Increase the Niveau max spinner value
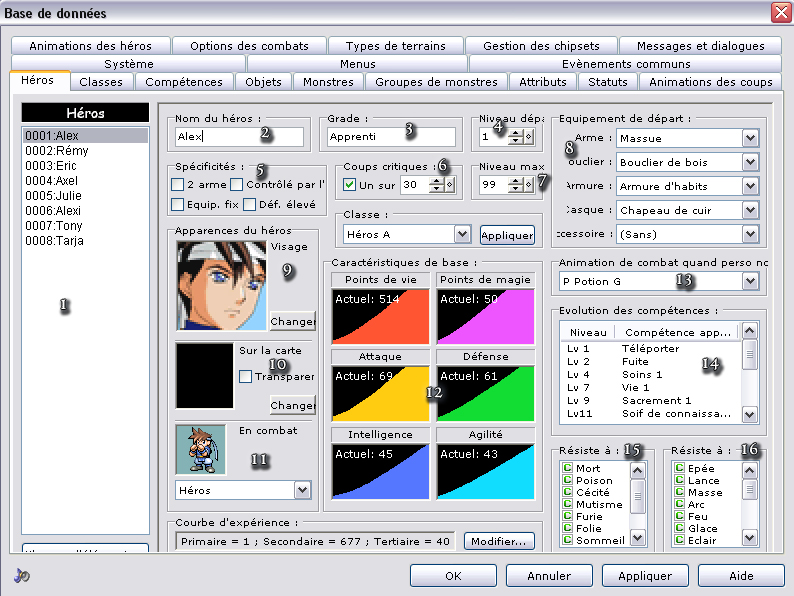This screenshot has width=794, height=596. tap(515, 181)
